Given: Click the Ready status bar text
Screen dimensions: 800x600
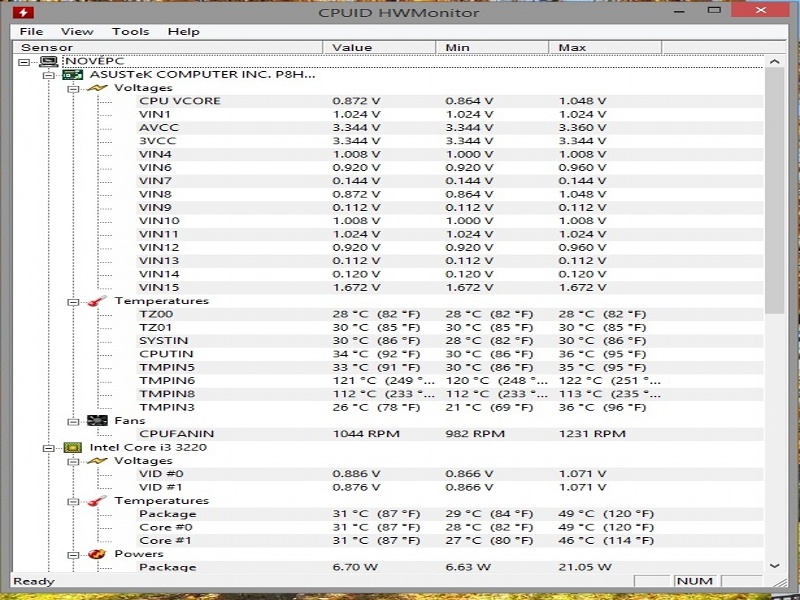Looking at the screenshot, I should coord(34,581).
